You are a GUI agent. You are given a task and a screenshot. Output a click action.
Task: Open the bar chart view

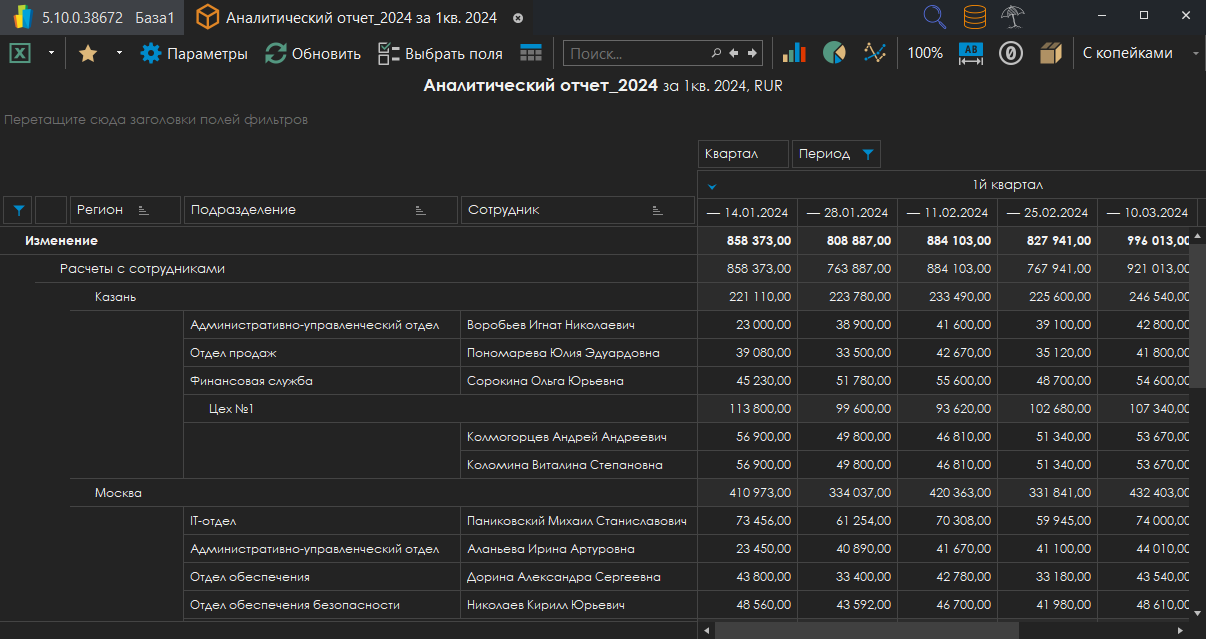pyautogui.click(x=794, y=54)
